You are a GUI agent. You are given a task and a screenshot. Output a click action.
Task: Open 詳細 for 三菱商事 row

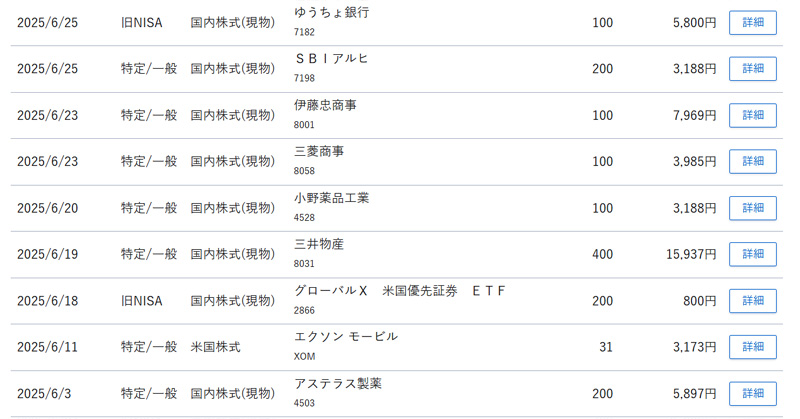click(x=753, y=161)
